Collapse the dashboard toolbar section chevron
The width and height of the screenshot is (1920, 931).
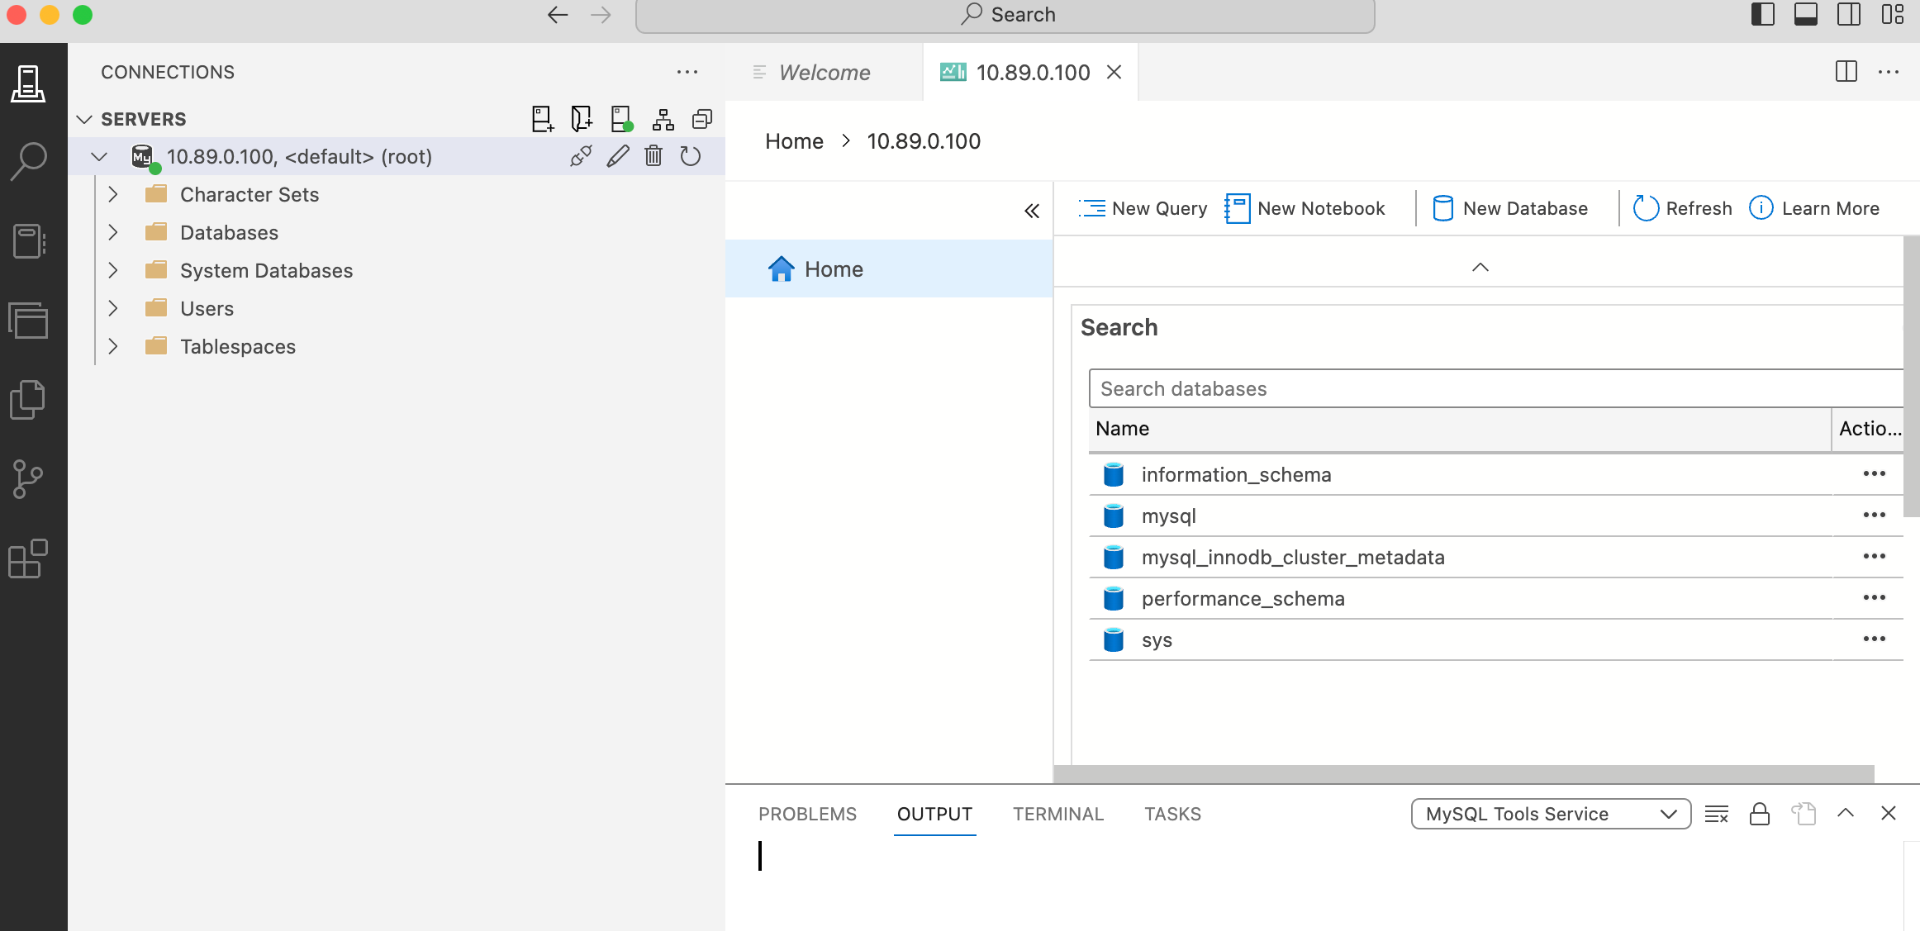coord(1481,267)
